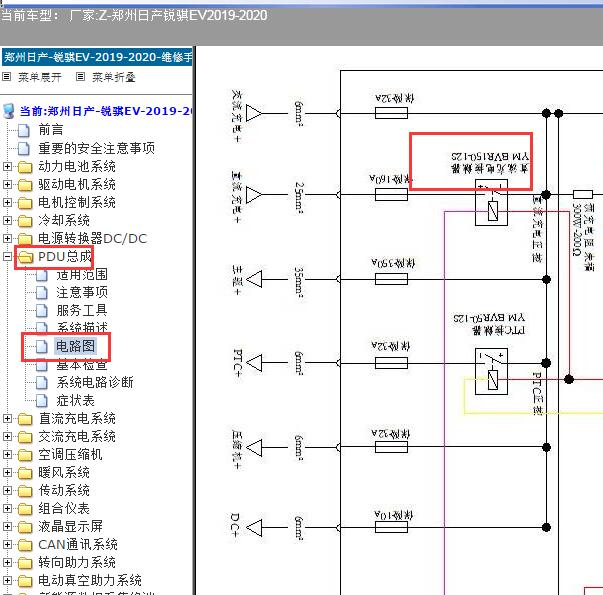
Task: Click the 菜单展开 expand-all button
Action: (x=40, y=77)
